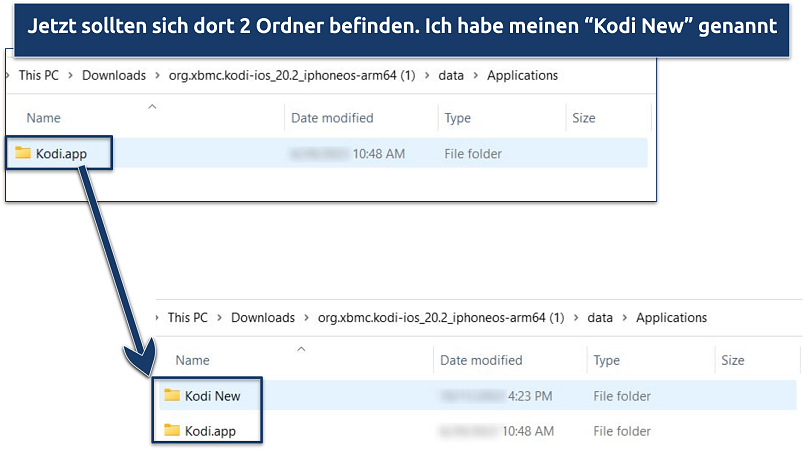
Task: Expand chevron after 'Downloads' in lower window
Action: 306,318
